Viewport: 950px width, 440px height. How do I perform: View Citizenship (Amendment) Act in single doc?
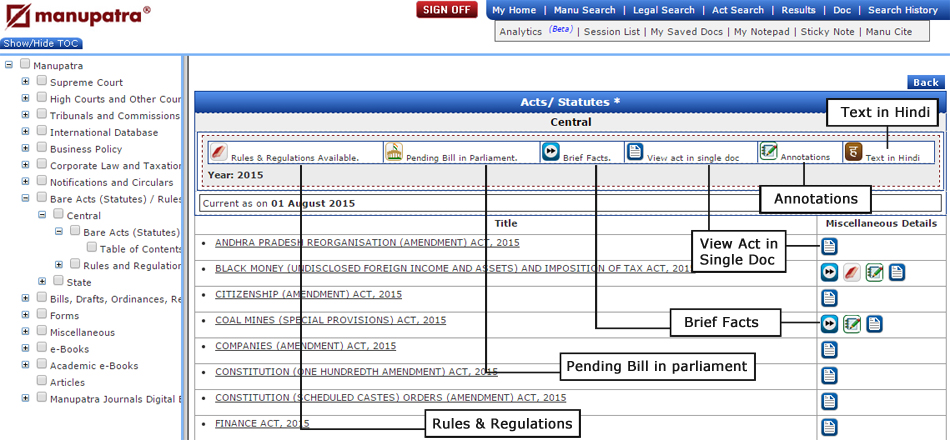coord(829,298)
